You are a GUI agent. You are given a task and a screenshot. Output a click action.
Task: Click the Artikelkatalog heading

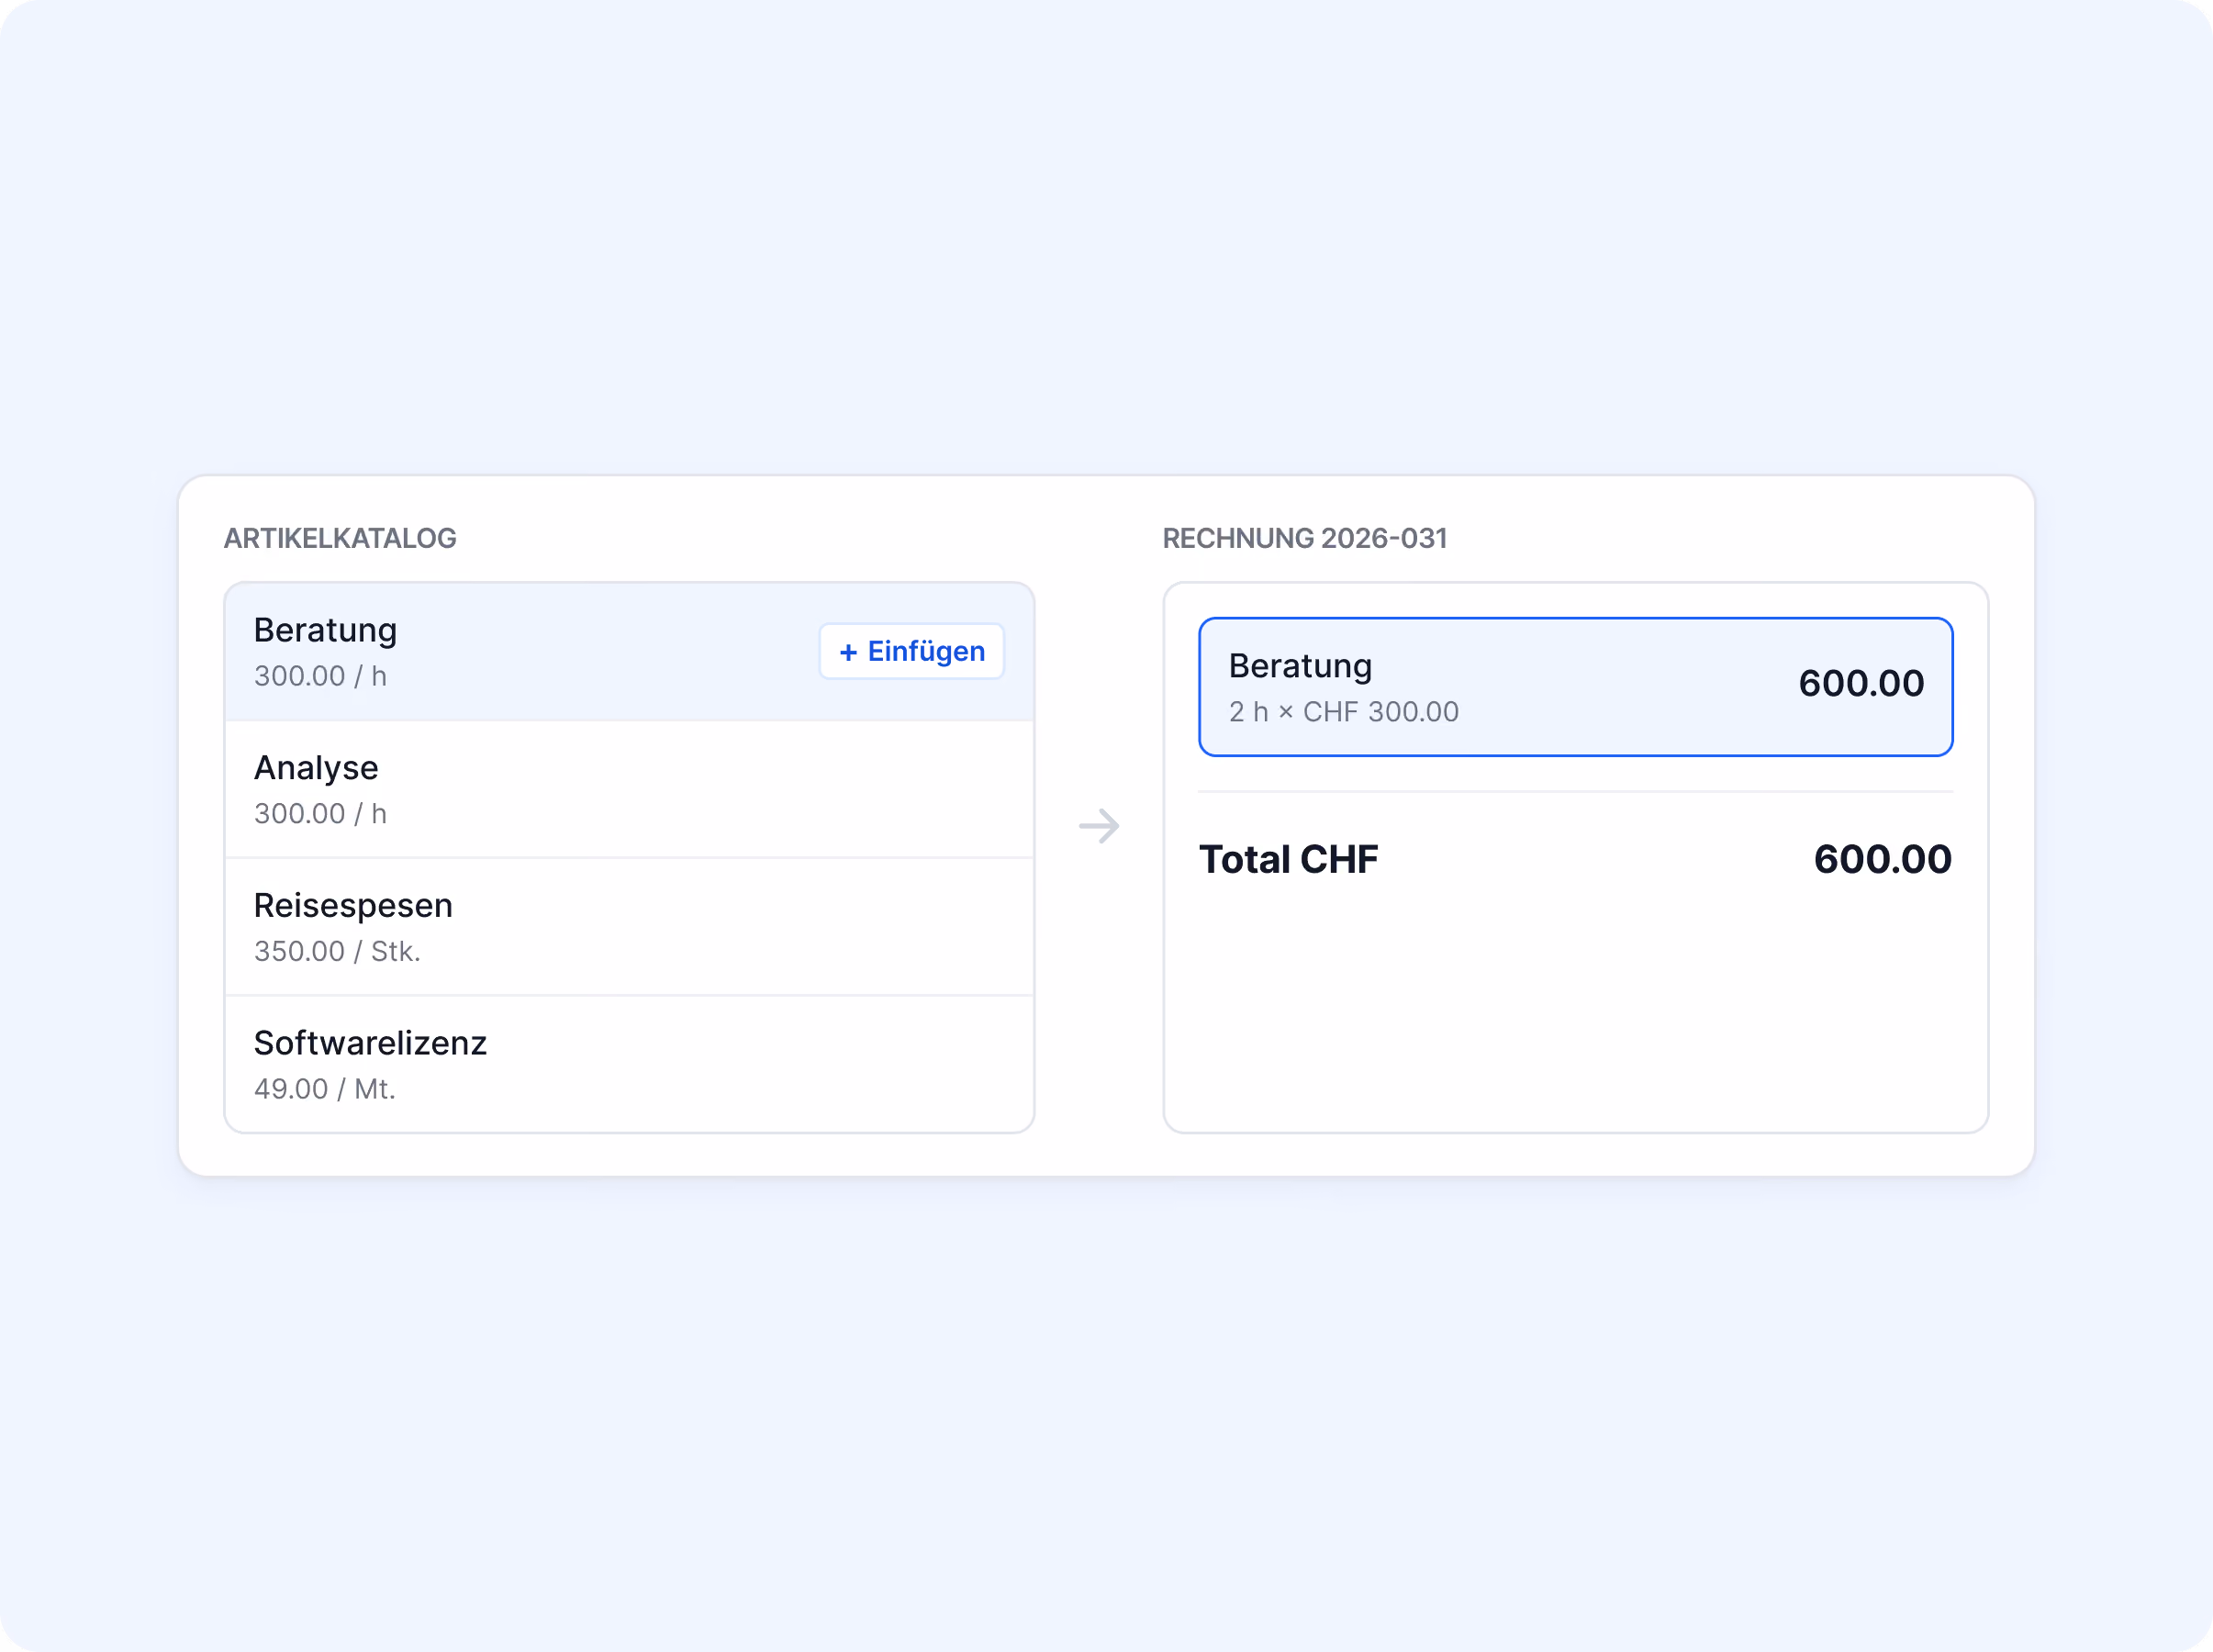click(340, 538)
